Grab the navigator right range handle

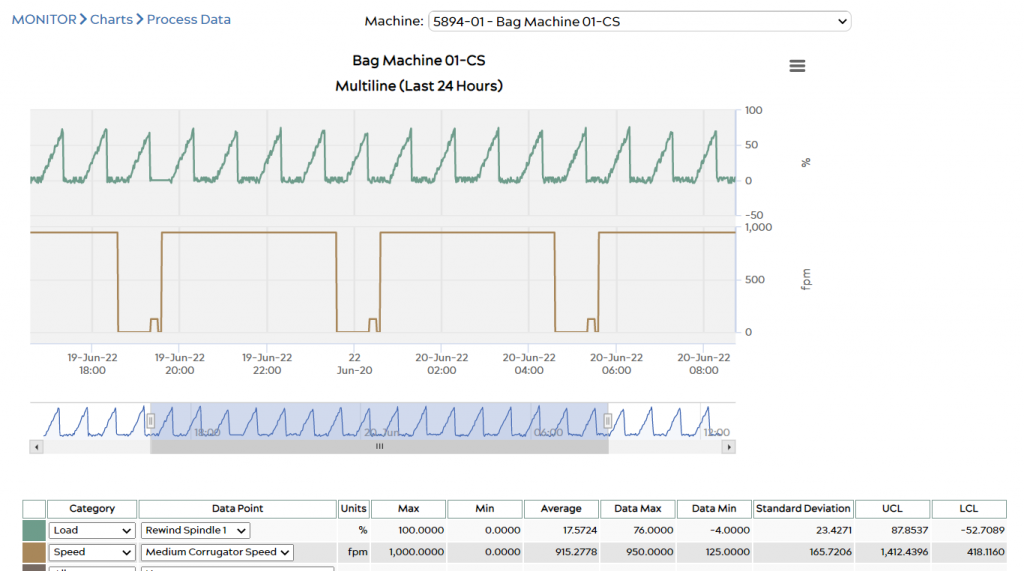[608, 421]
